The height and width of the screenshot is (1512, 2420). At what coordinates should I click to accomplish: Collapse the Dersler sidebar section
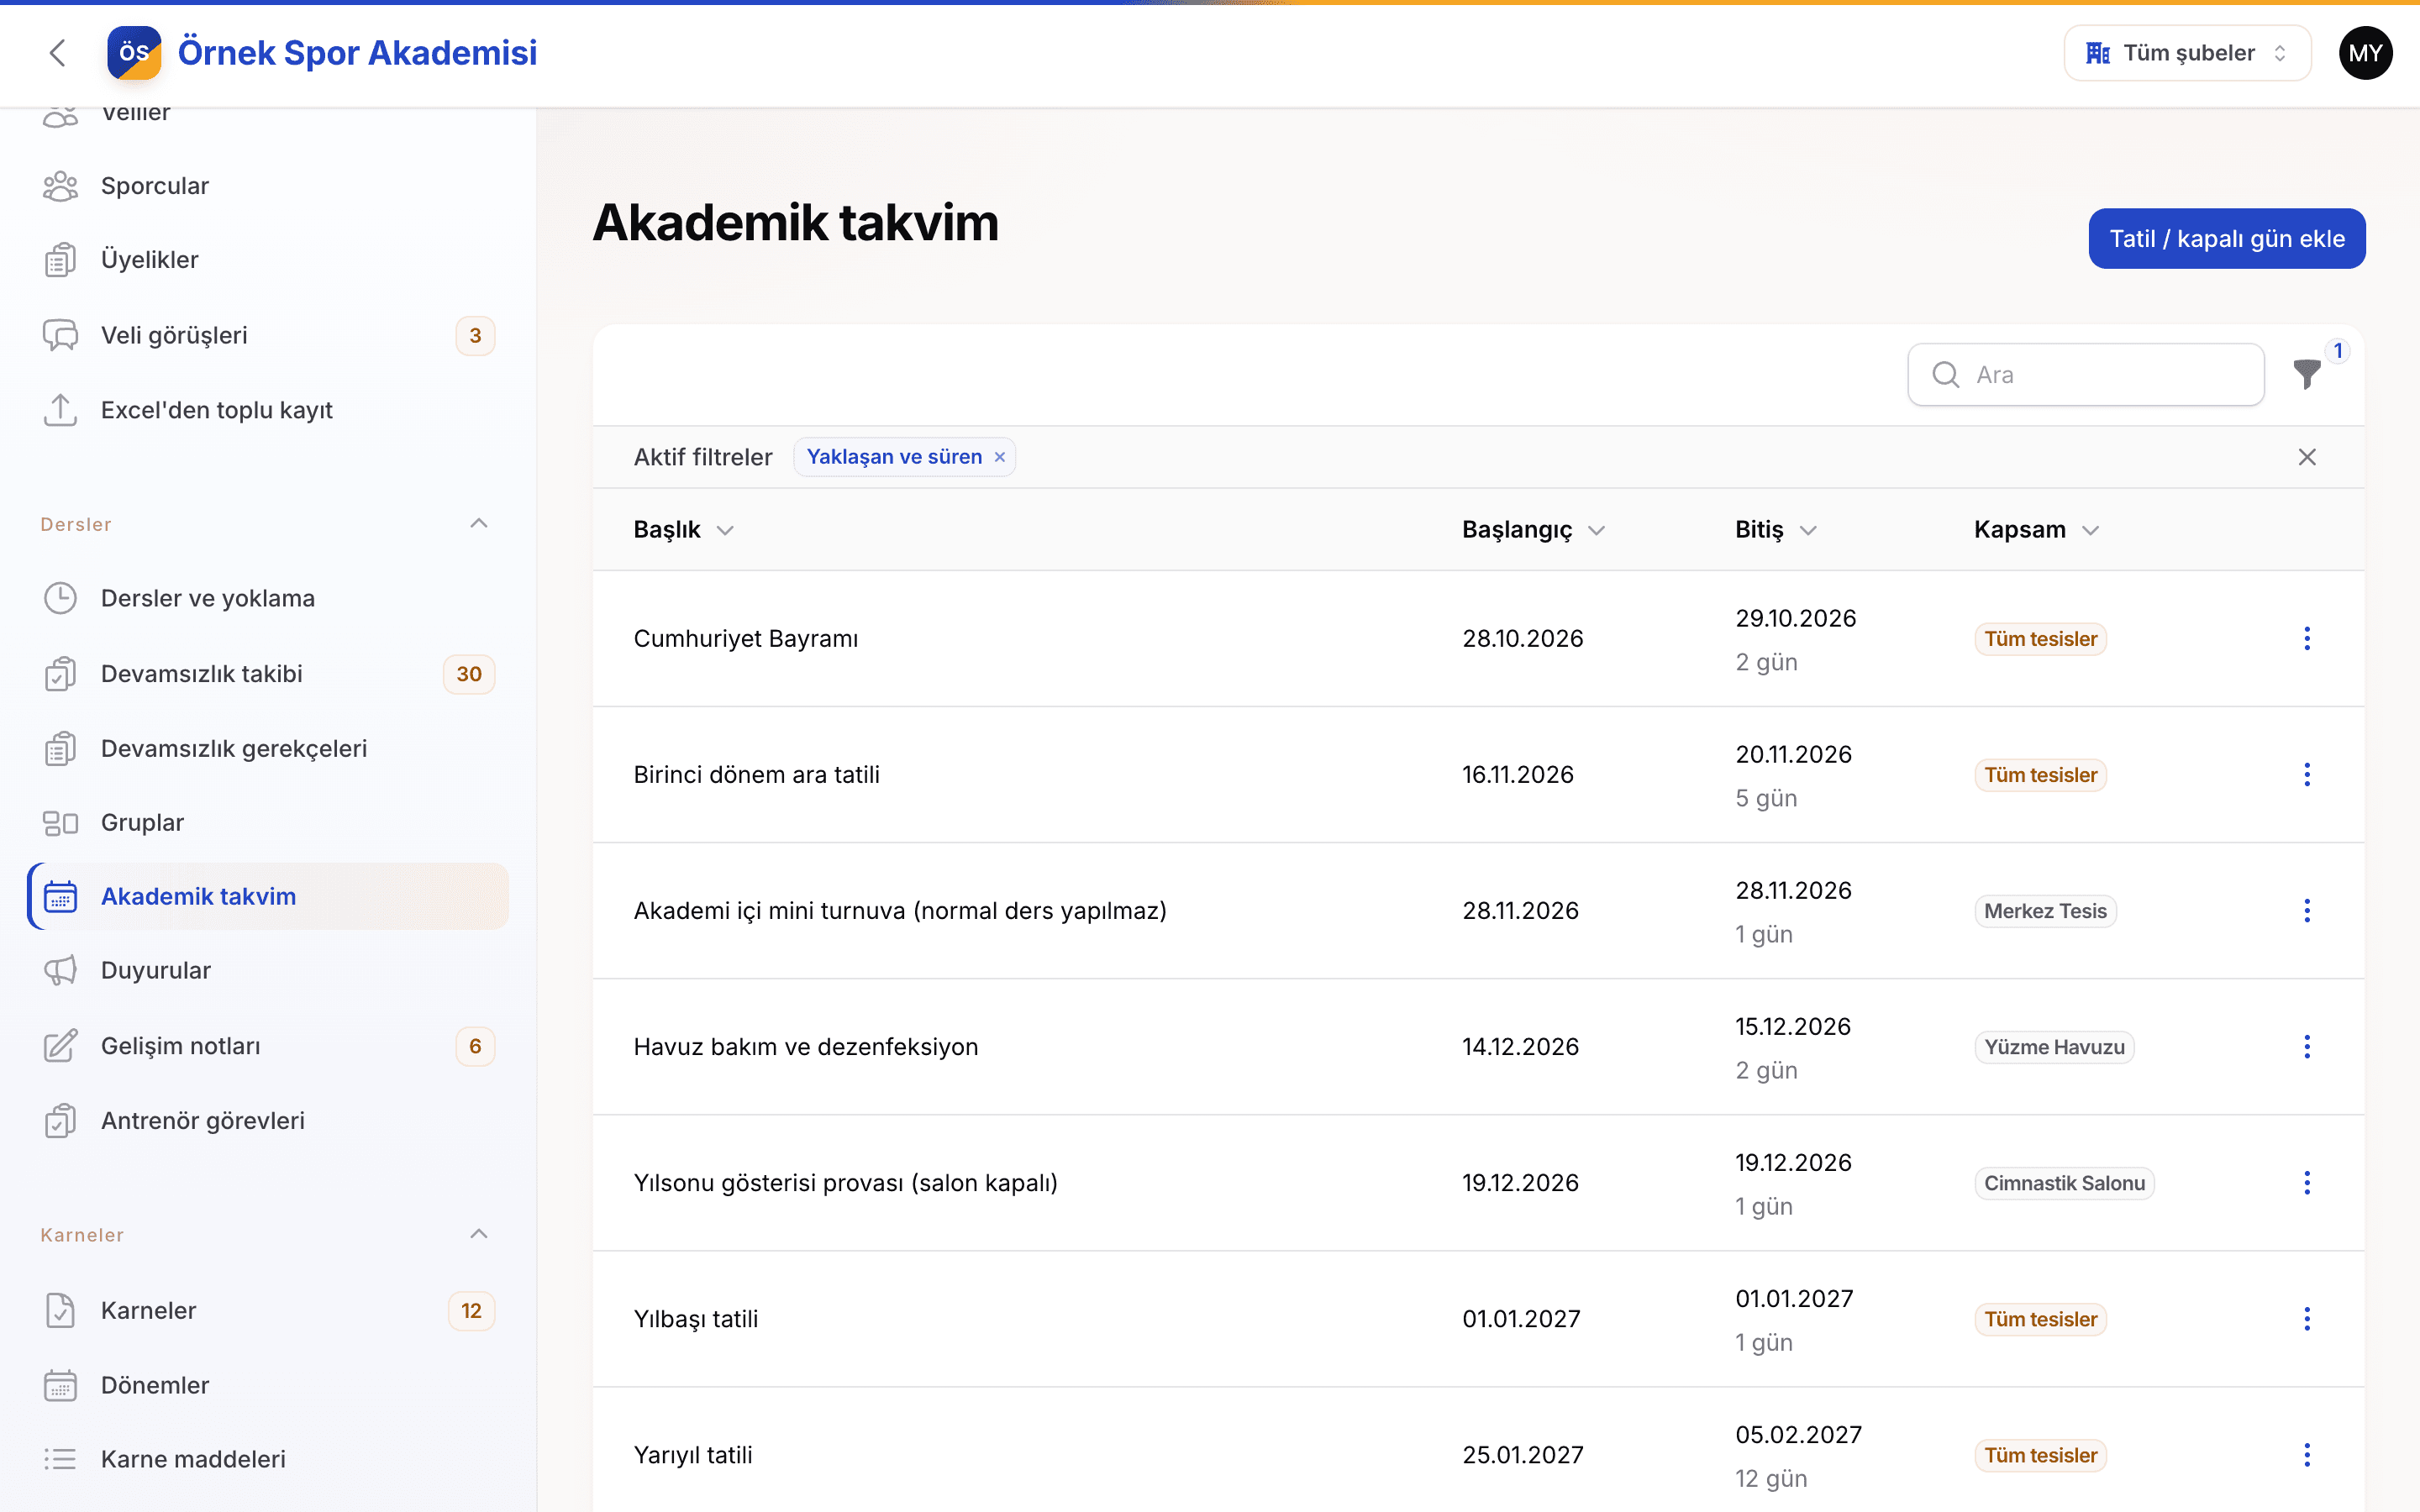click(x=479, y=524)
